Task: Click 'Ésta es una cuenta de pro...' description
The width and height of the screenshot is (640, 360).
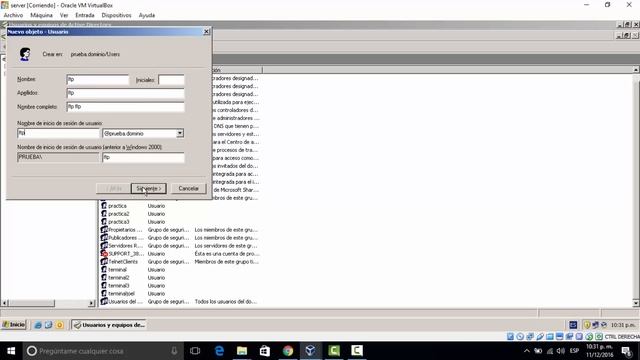Action: [227, 253]
